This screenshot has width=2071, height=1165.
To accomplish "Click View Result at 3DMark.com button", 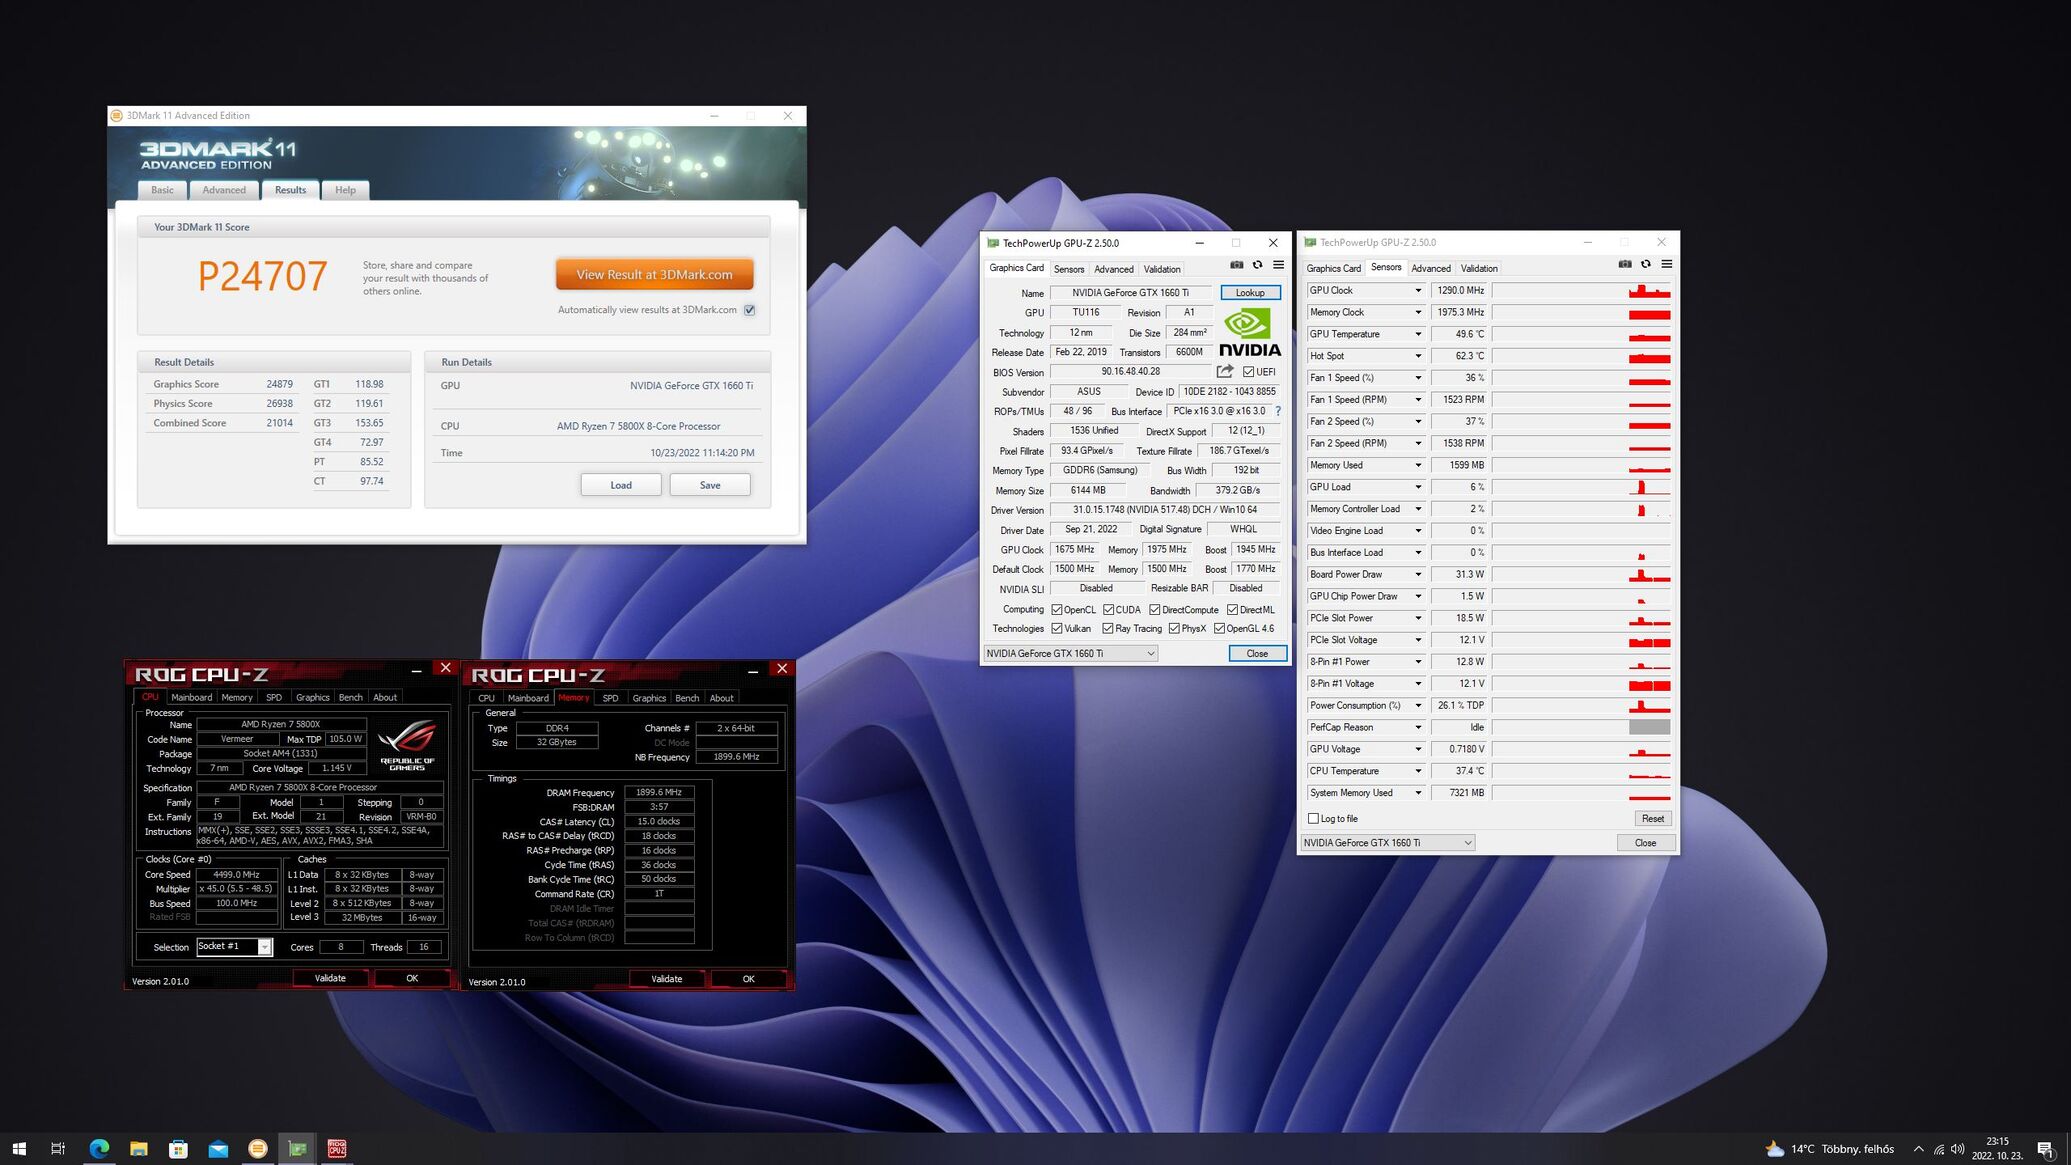I will click(x=654, y=274).
